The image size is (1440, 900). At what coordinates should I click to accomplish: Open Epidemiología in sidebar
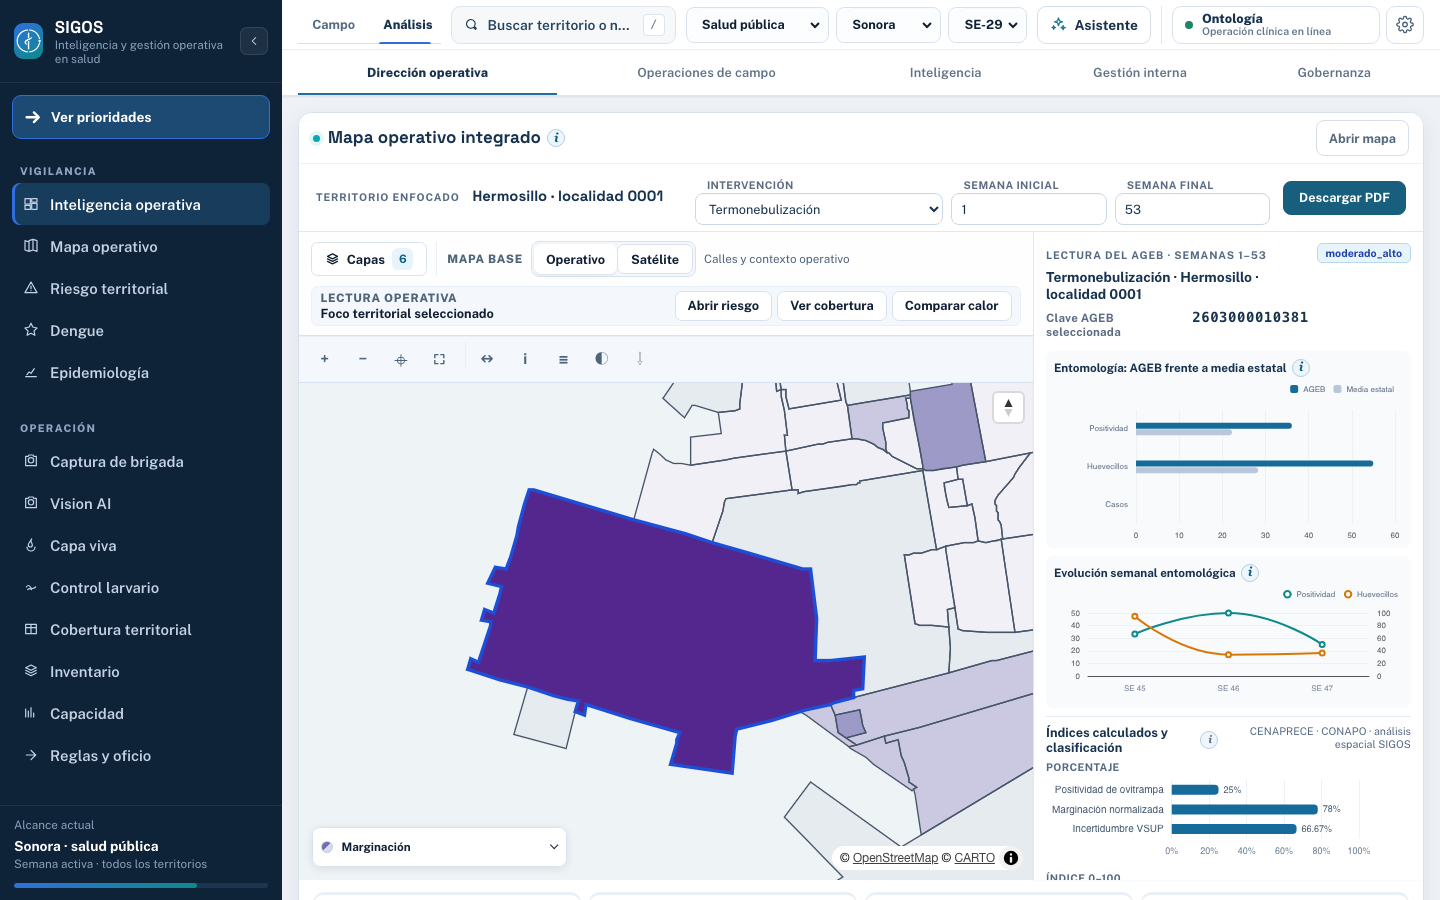[141, 373]
